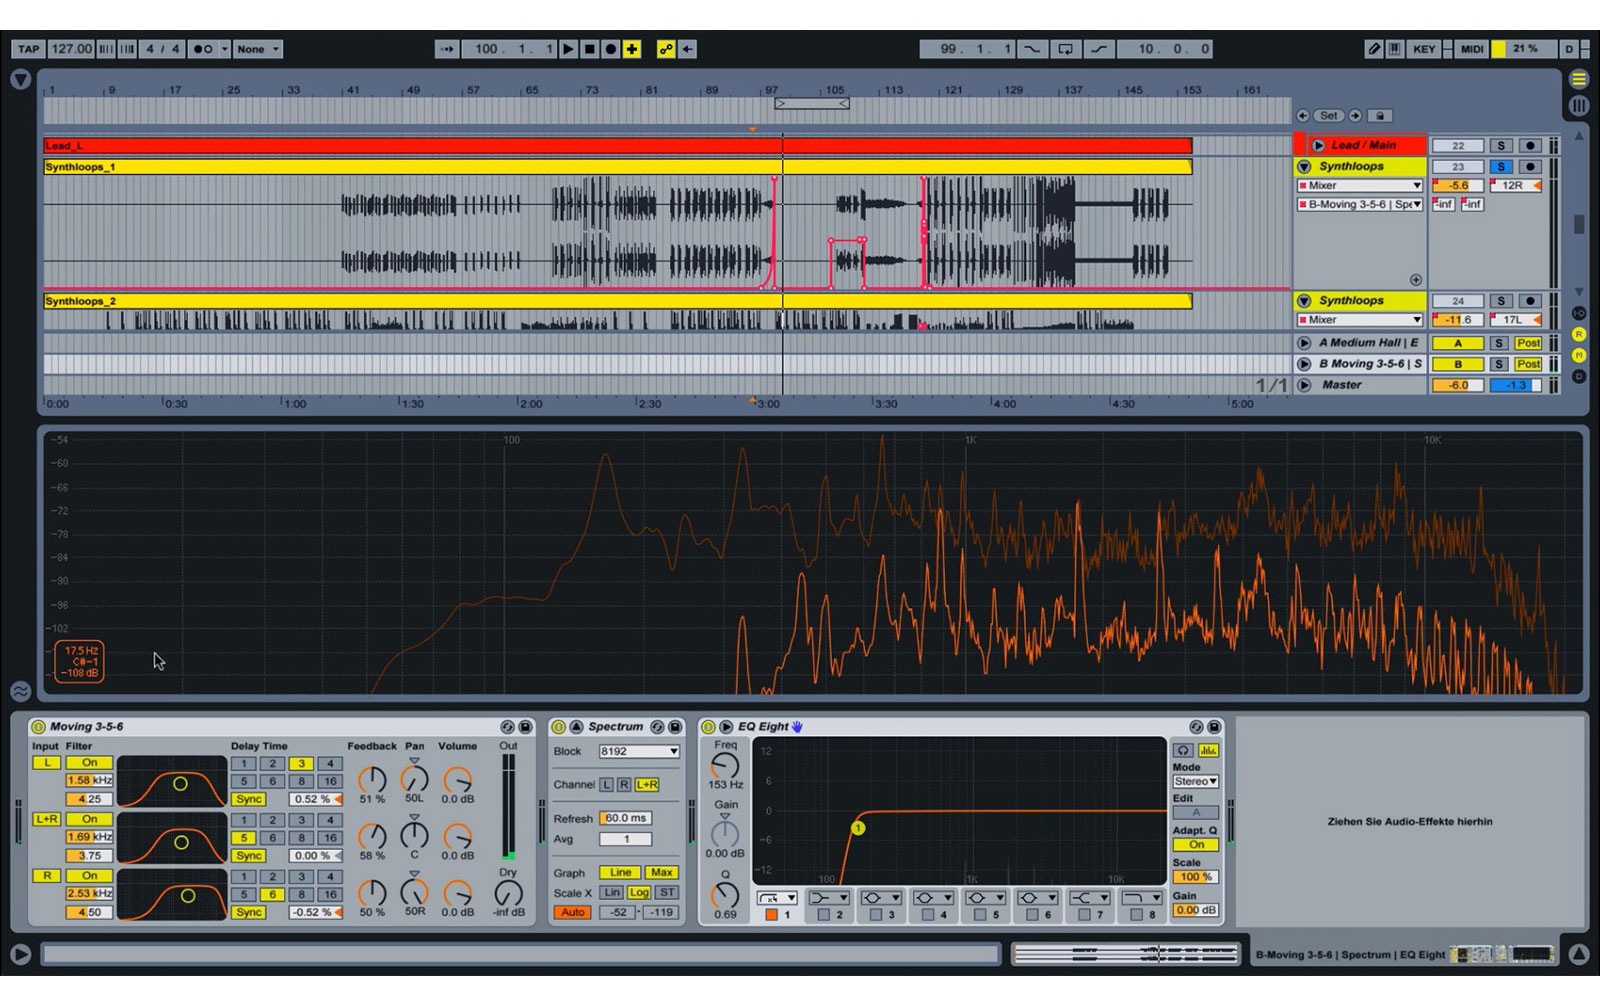Click the TAP tempo button

pyautogui.click(x=28, y=49)
